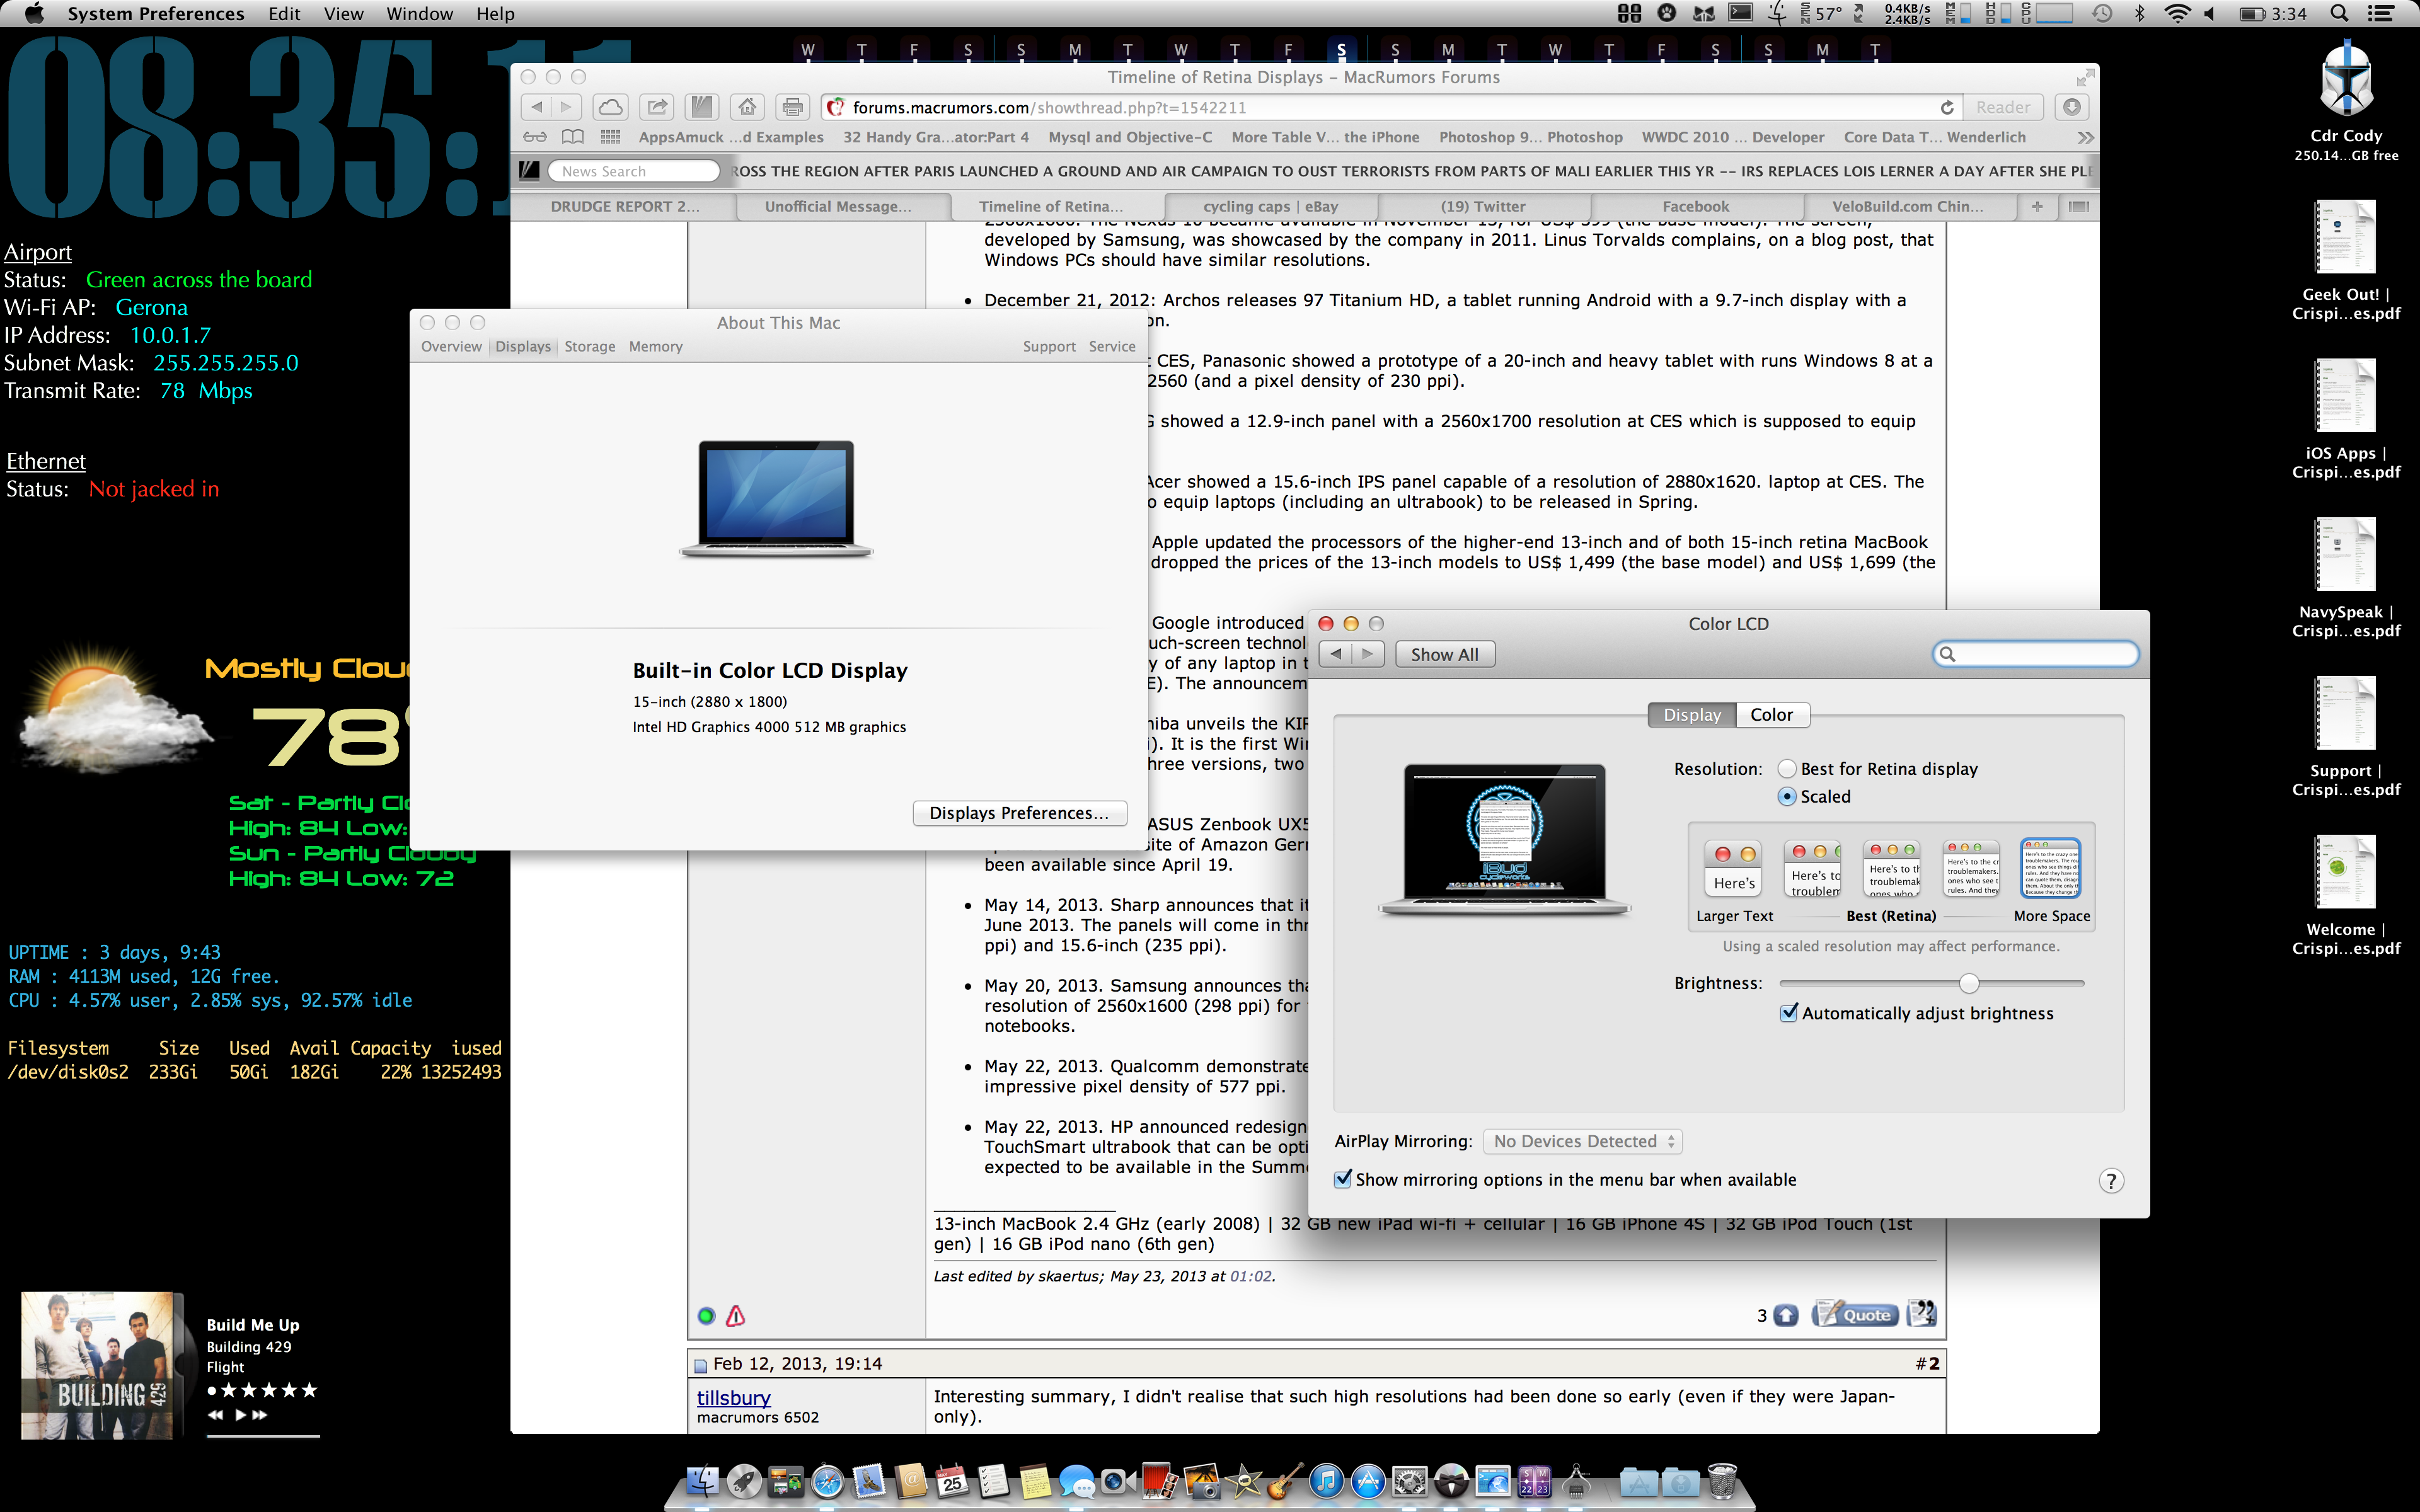Click the Safari address bar
Screen dimensions: 2420x1512
click(1390, 107)
